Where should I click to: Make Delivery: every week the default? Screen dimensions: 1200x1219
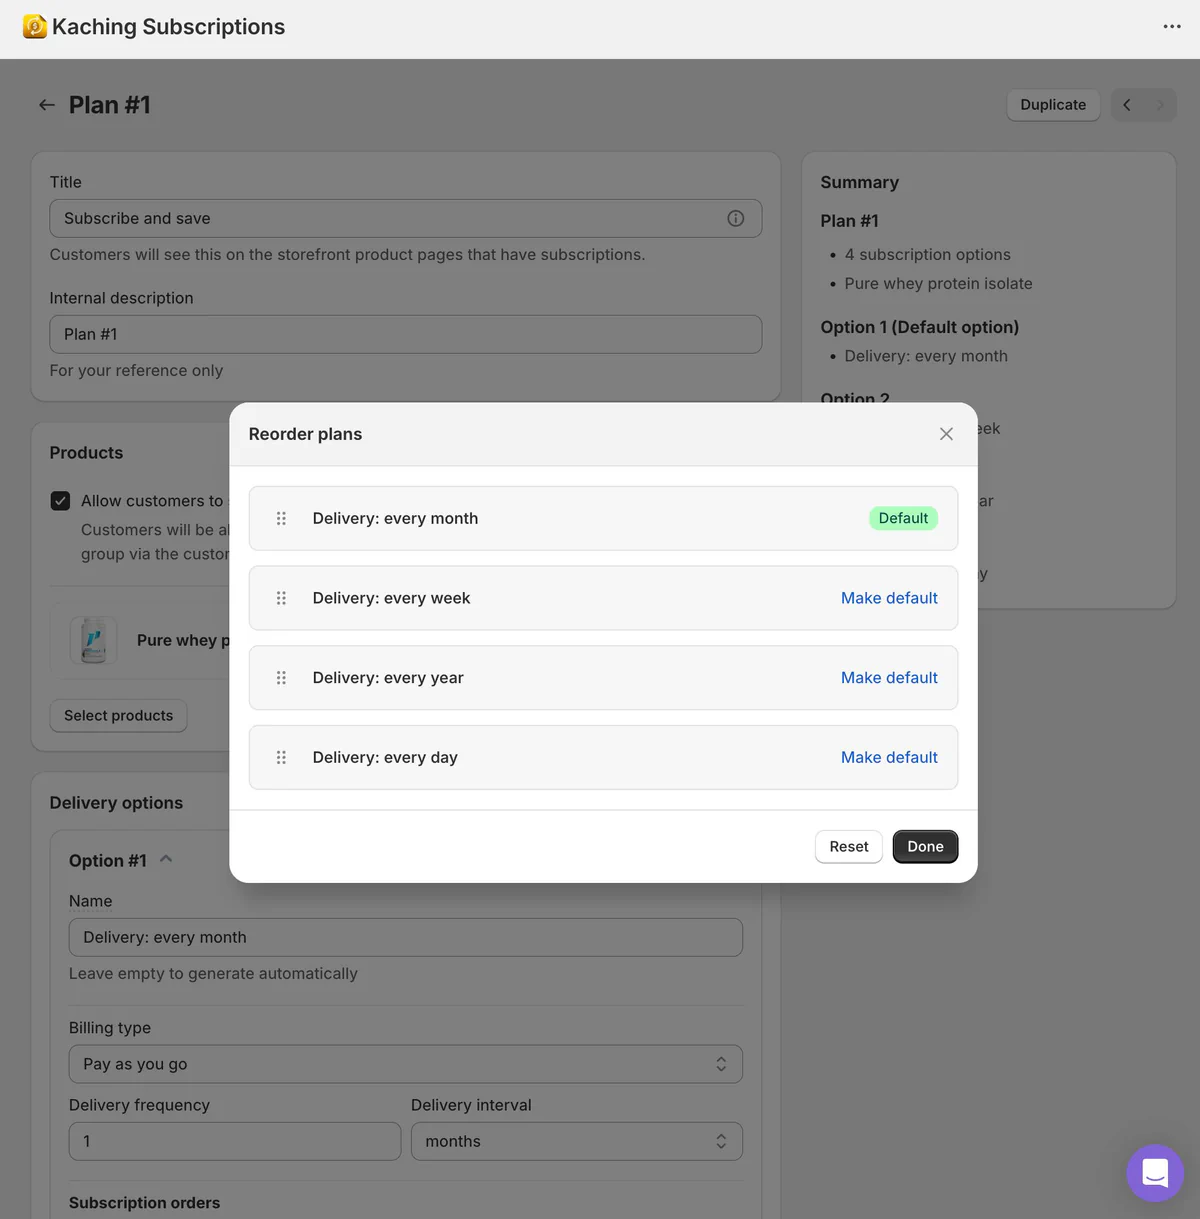click(x=889, y=598)
